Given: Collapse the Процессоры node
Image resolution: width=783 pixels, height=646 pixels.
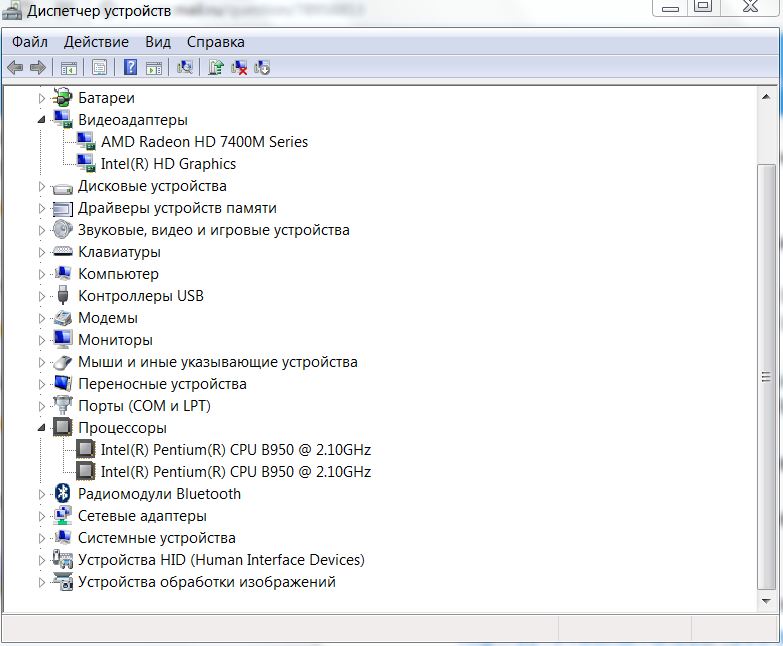Looking at the screenshot, I should (x=42, y=428).
